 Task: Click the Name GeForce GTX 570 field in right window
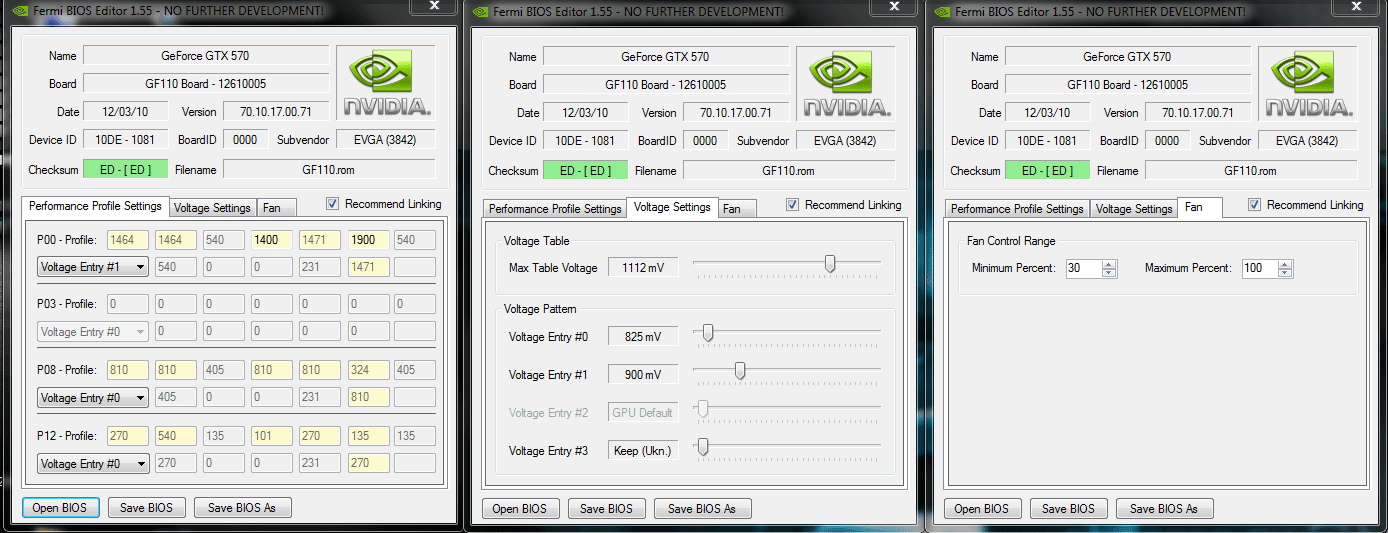pyautogui.click(x=1128, y=57)
